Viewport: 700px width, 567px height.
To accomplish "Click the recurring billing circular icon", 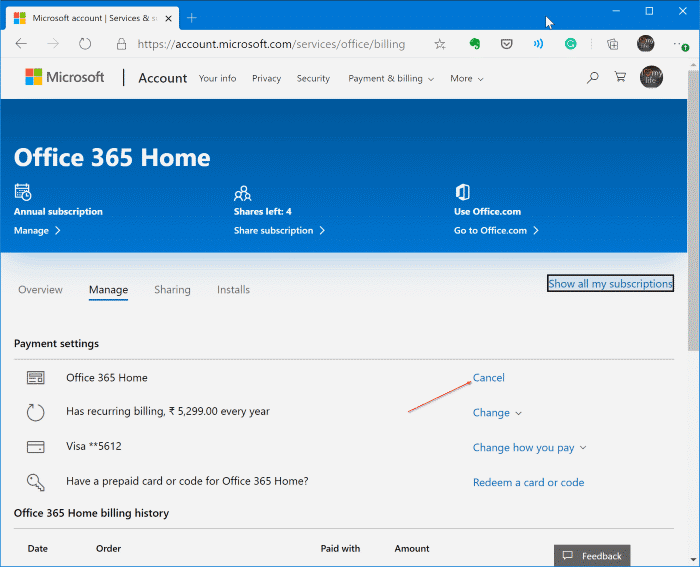I will pos(36,412).
